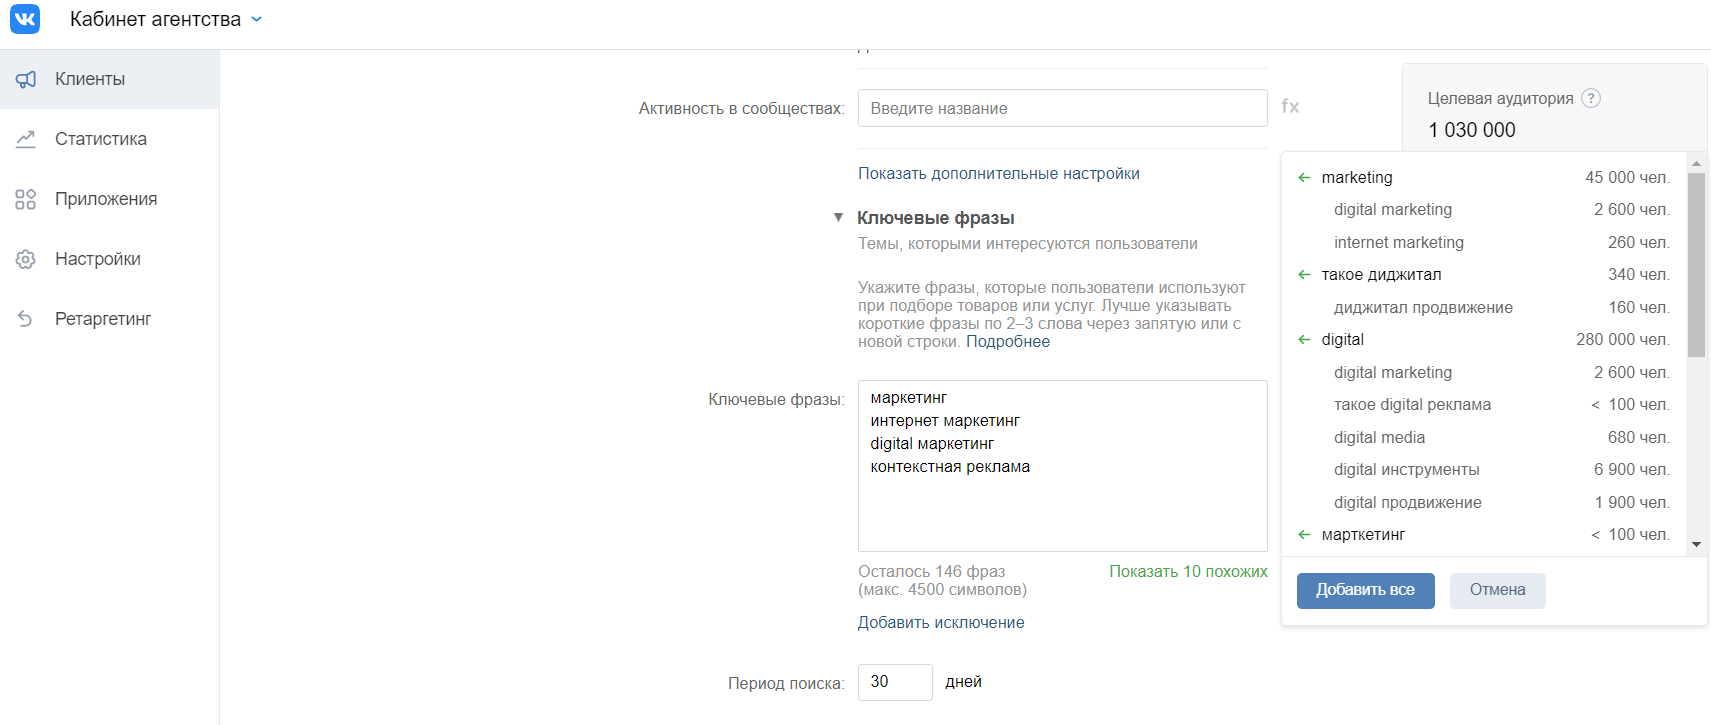Click the Целевая аудитория help question icon
The width and height of the screenshot is (1711, 725).
[x=1591, y=98]
